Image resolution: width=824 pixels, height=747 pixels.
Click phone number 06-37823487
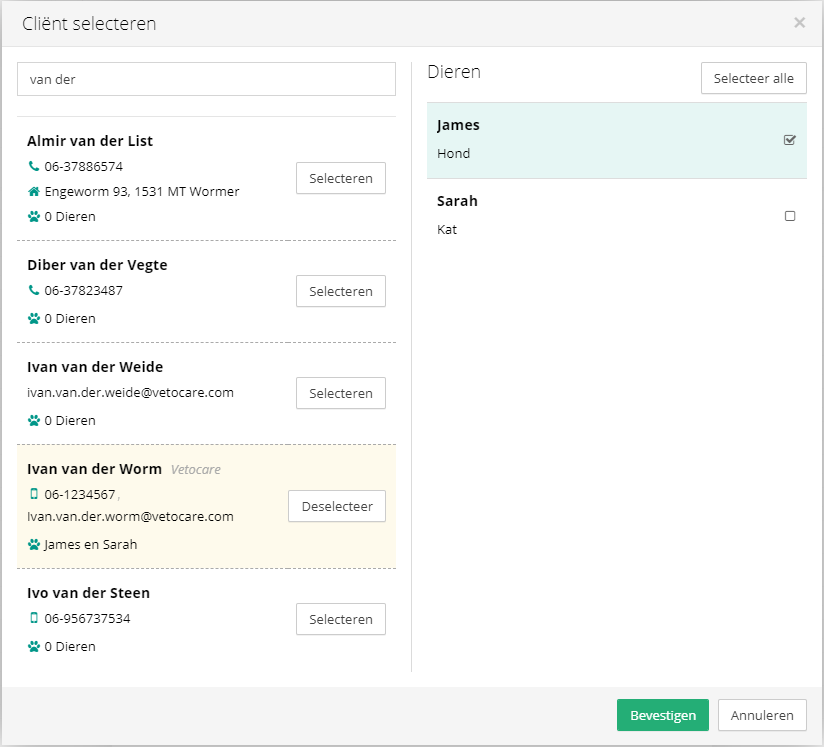(84, 291)
